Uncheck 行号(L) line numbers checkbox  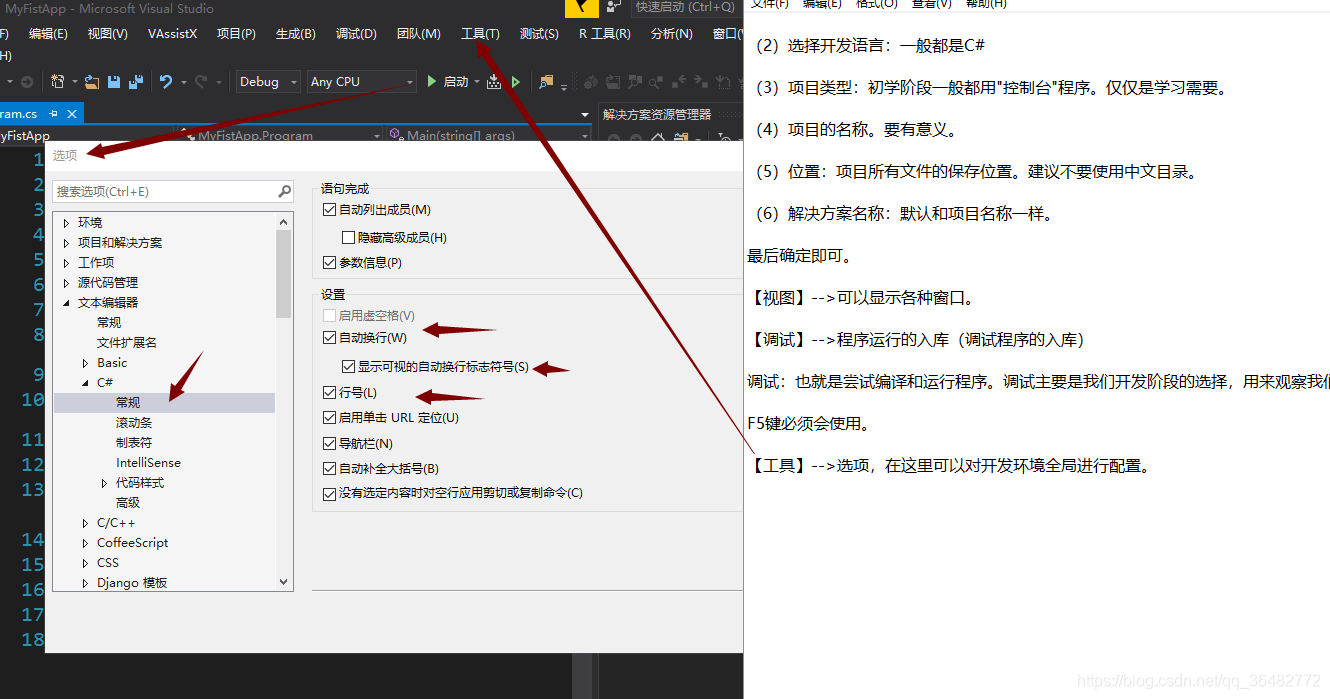point(330,393)
